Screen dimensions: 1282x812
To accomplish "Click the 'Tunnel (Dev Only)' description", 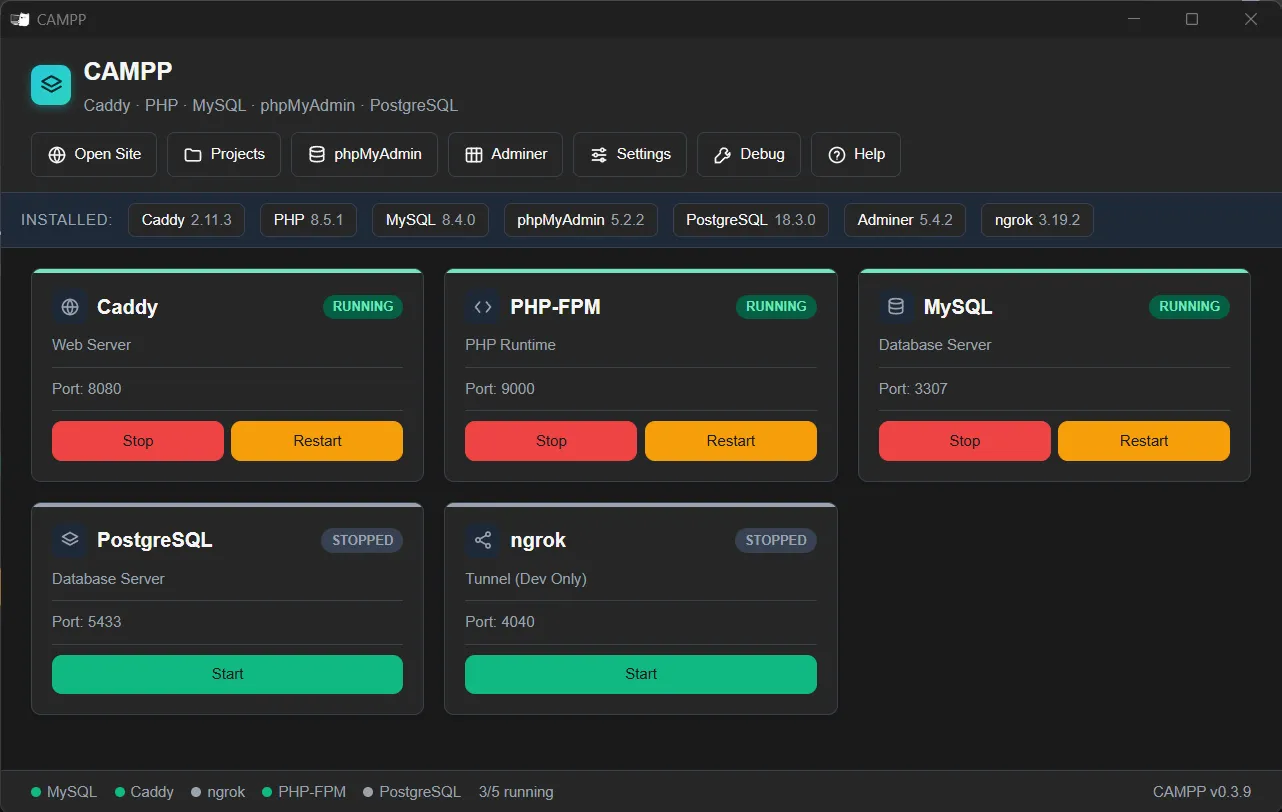I will point(526,579).
